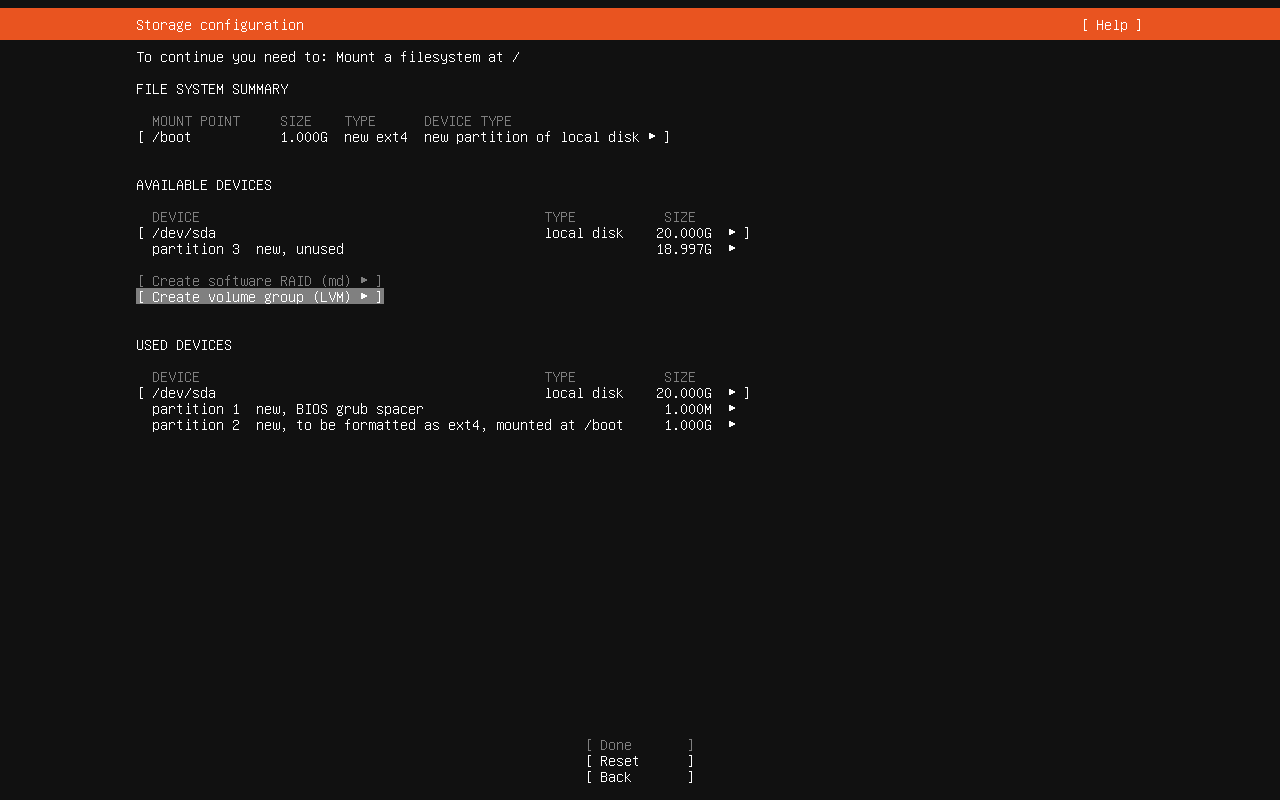The height and width of the screenshot is (800, 1280).
Task: Click the arrow in the LVM volume group option
Action: [364, 297]
